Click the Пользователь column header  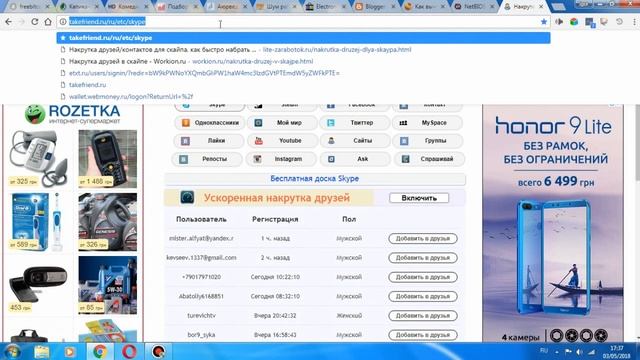pos(201,219)
